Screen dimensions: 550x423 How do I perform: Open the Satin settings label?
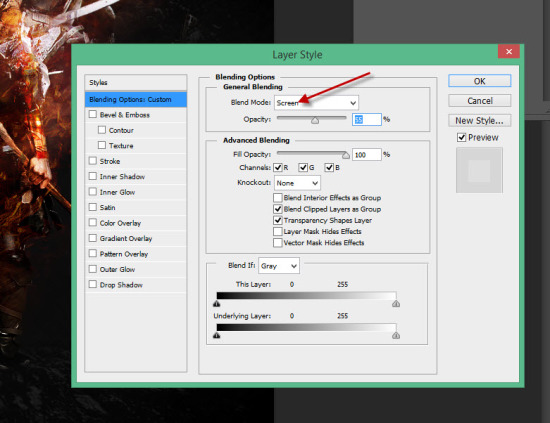(107, 208)
